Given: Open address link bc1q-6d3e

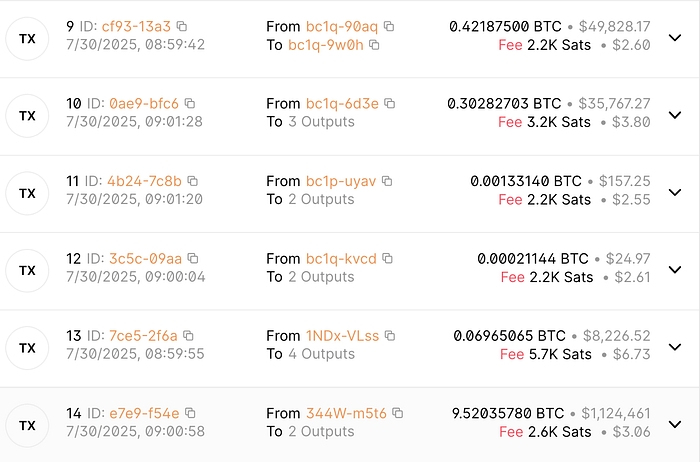Looking at the screenshot, I should pos(342,104).
